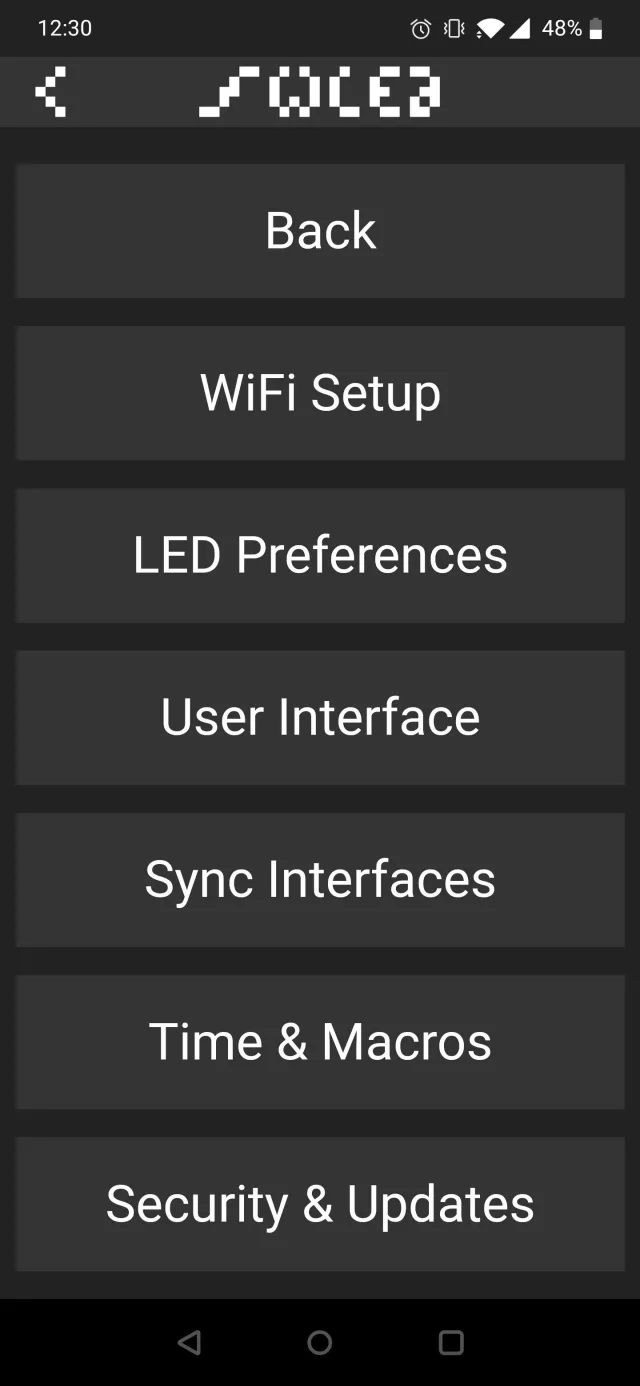Tap the 12:30 clock in status bar
Screen dimensions: 640x1386
65,29
